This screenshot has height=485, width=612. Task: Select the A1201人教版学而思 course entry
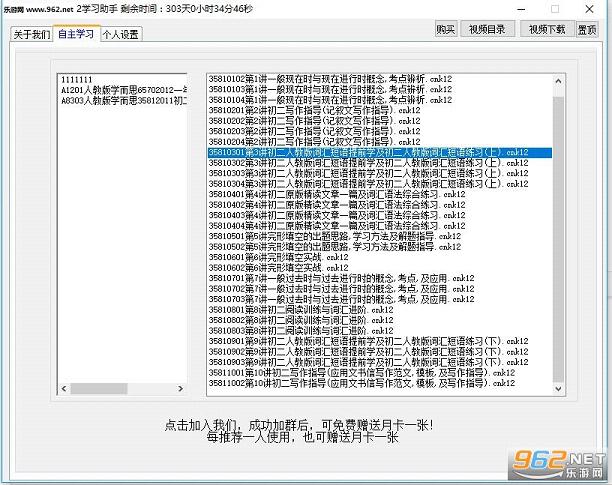coord(123,91)
